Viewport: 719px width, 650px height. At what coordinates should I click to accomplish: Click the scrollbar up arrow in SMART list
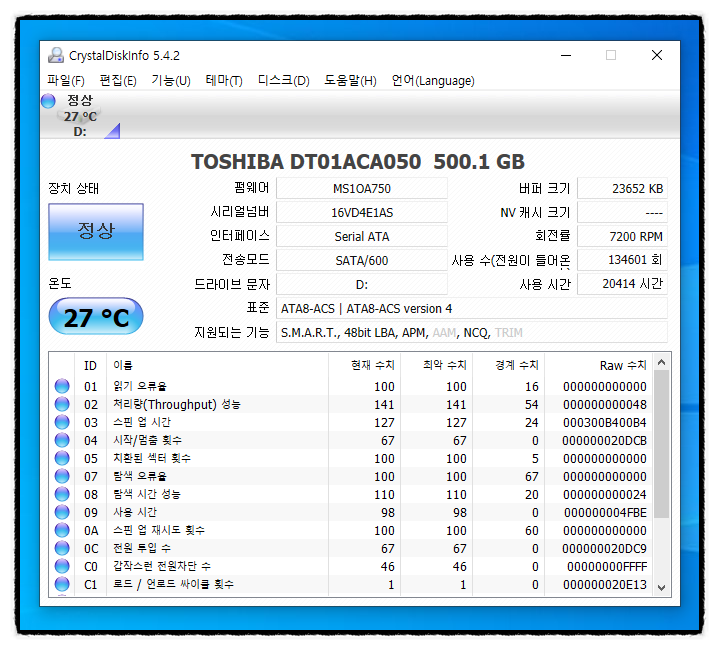[x=661, y=363]
